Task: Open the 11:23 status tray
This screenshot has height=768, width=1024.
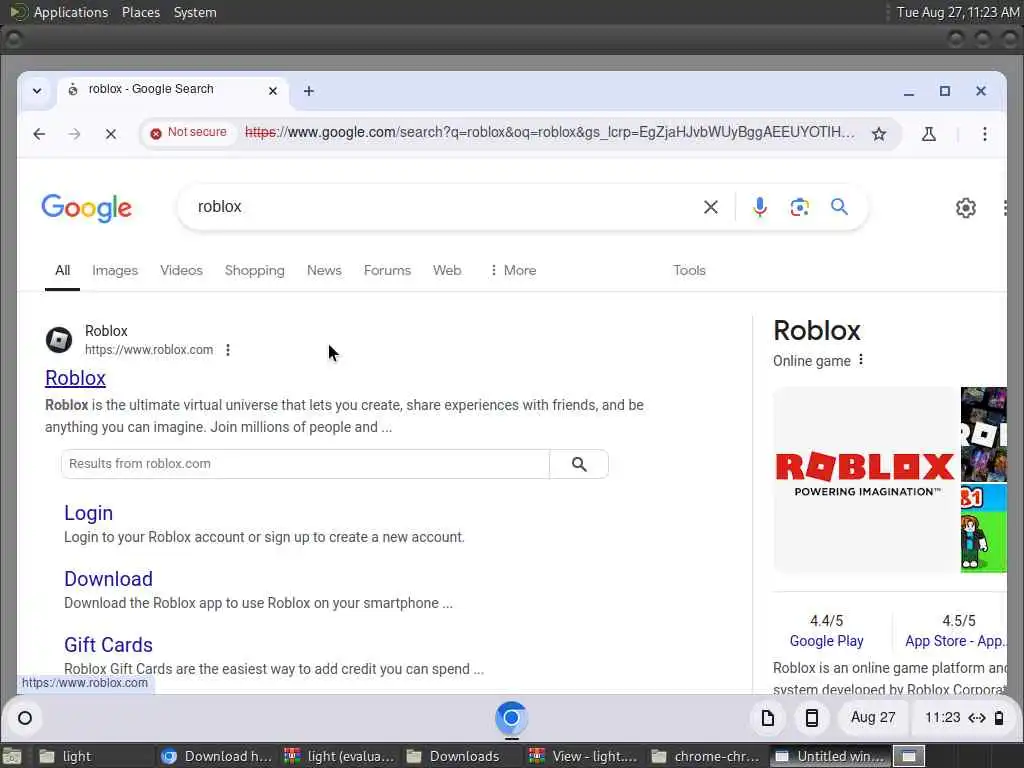Action: click(x=964, y=718)
